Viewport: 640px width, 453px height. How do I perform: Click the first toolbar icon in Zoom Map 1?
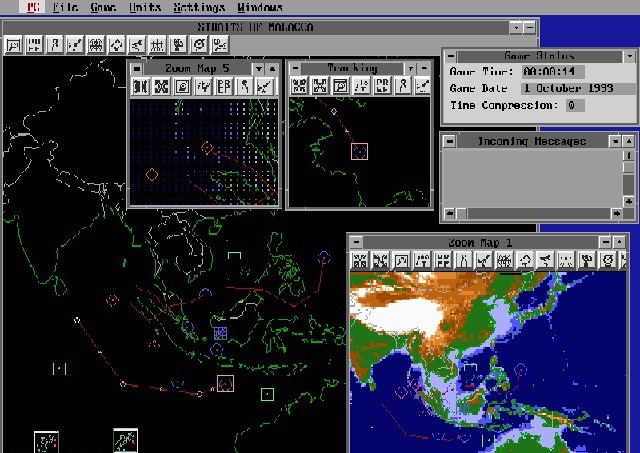coord(359,261)
